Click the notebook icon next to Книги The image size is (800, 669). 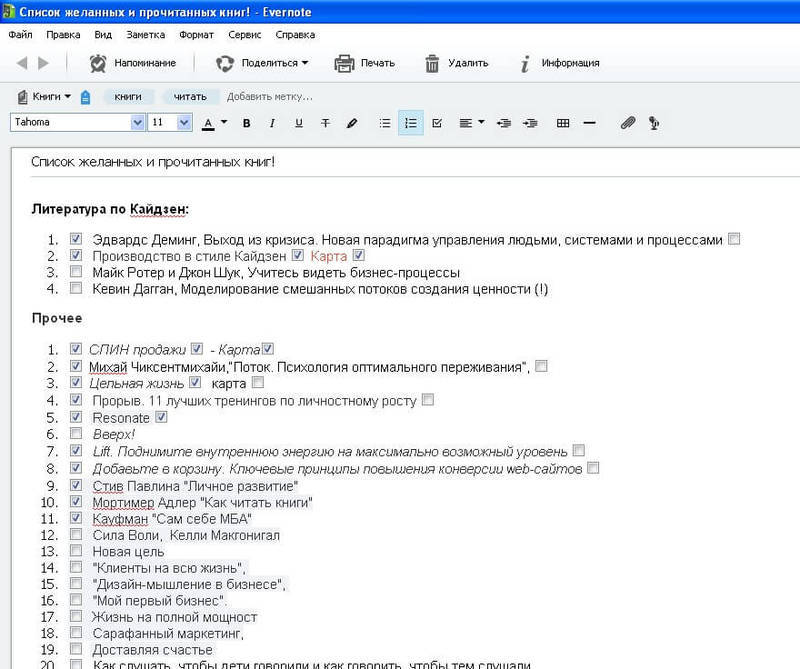[22, 96]
